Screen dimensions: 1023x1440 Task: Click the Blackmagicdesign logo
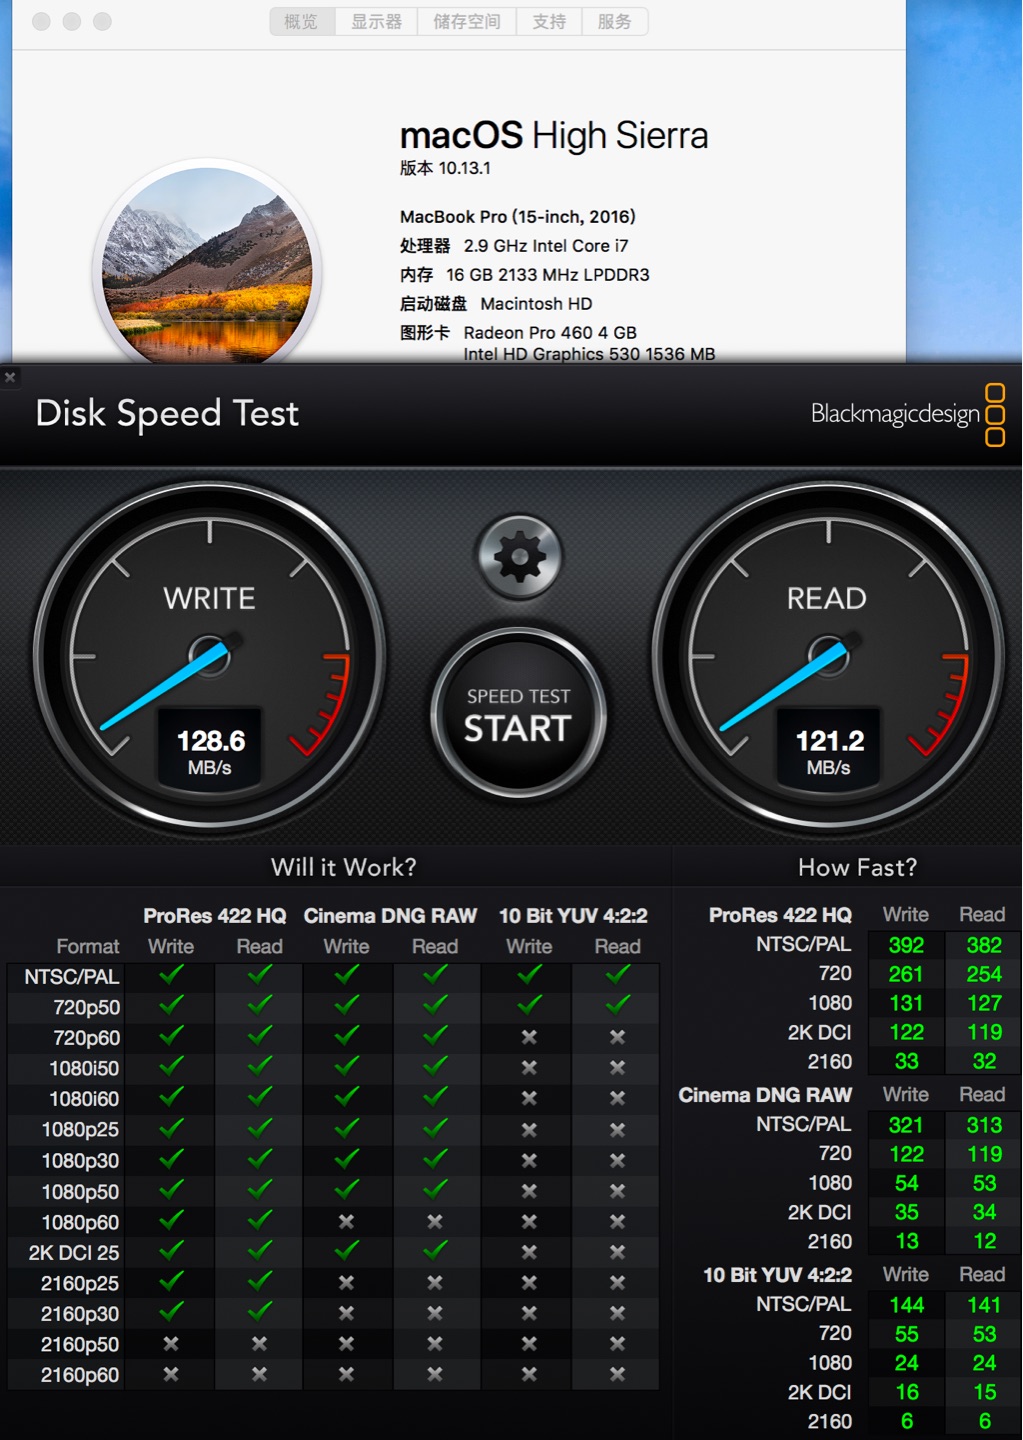pyautogui.click(x=907, y=414)
